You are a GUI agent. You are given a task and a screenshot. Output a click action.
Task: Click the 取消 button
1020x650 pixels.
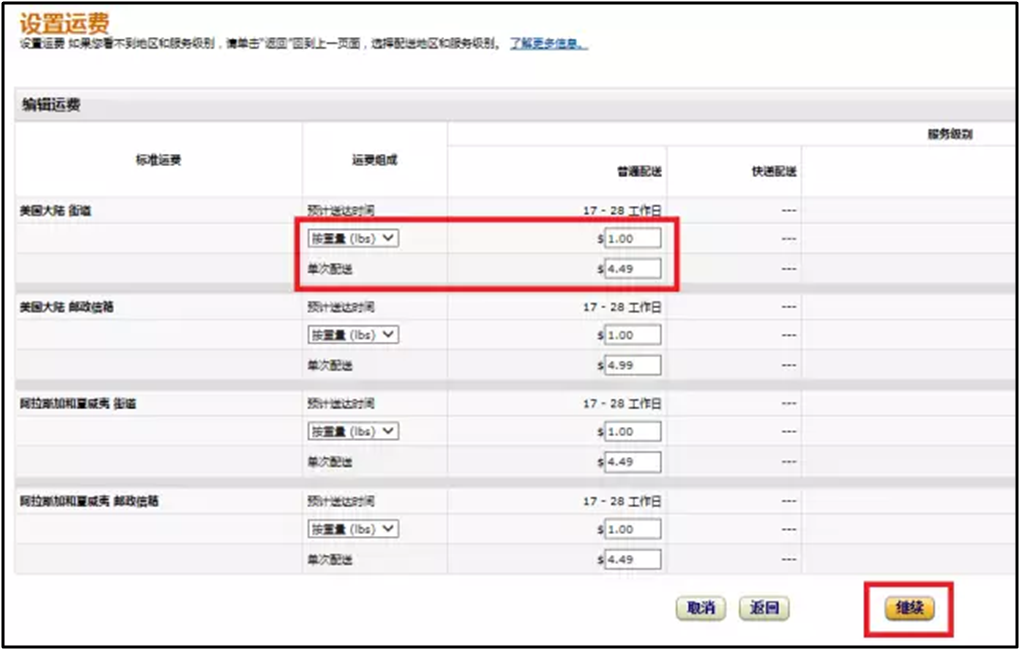point(700,608)
